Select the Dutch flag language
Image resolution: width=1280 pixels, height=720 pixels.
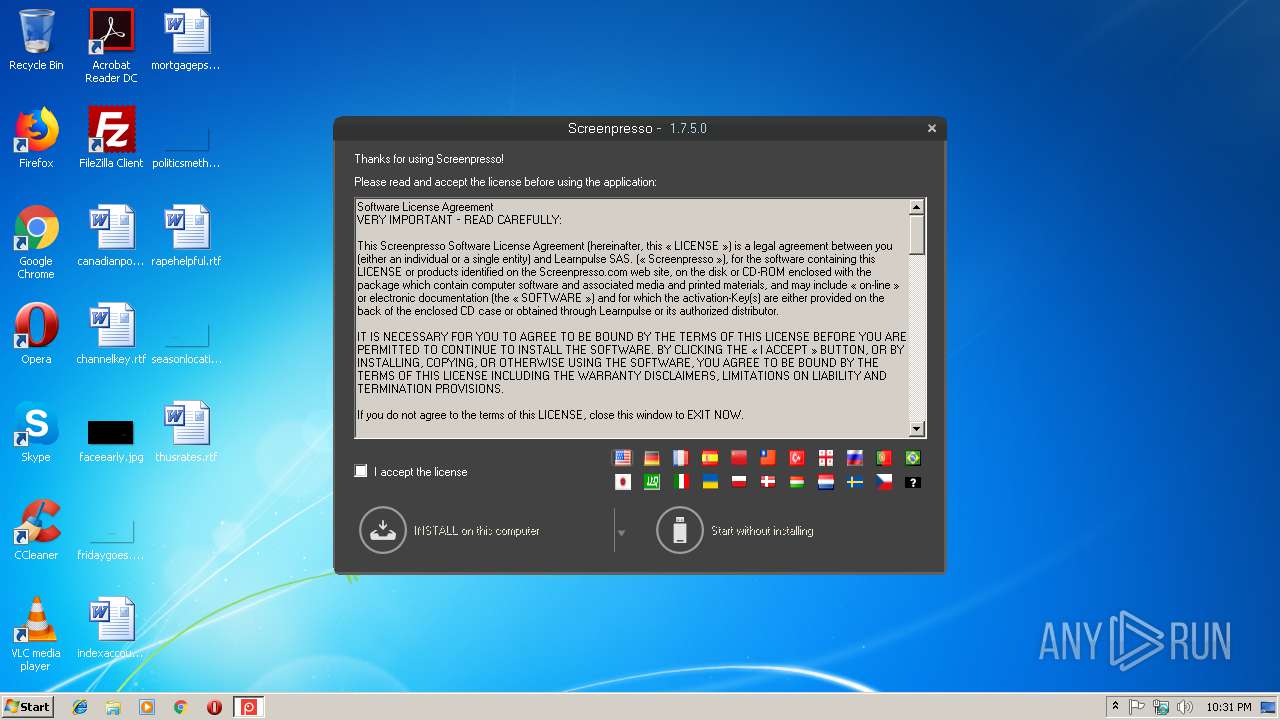click(826, 482)
